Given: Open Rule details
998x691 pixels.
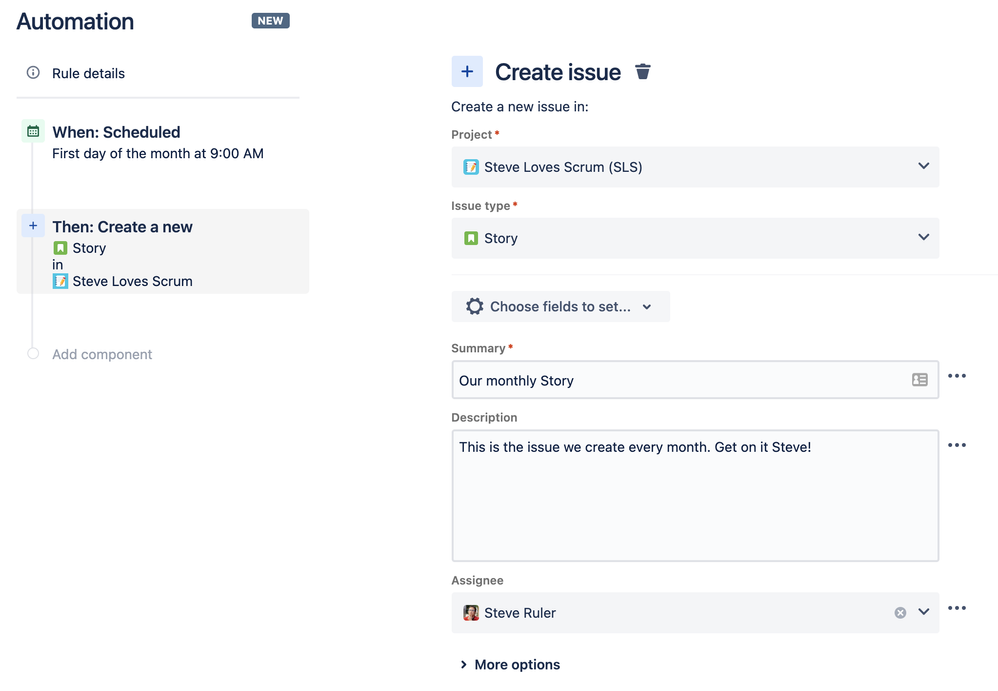Looking at the screenshot, I should tap(88, 73).
